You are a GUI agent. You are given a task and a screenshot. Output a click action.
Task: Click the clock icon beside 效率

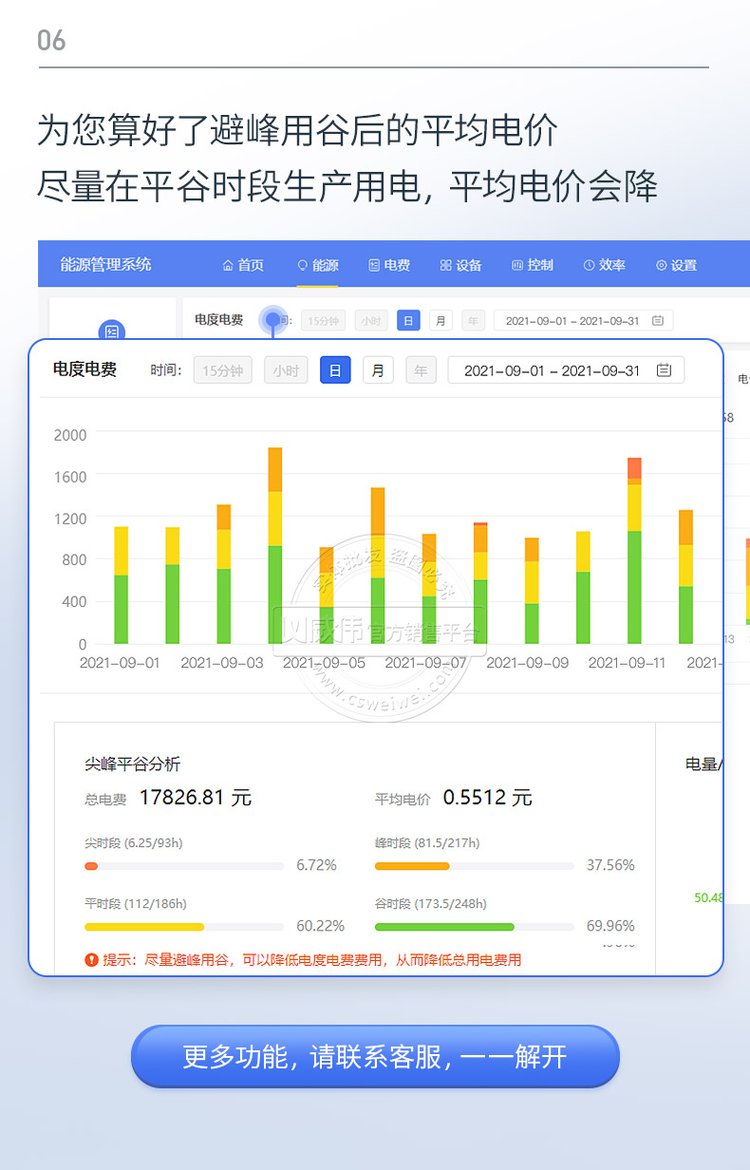point(588,265)
